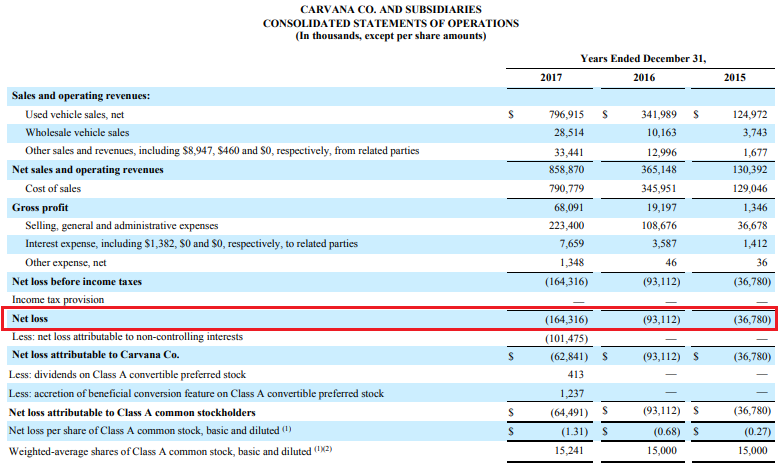Select the 2015 column header
The height and width of the screenshot is (467, 779).
pyautogui.click(x=734, y=78)
